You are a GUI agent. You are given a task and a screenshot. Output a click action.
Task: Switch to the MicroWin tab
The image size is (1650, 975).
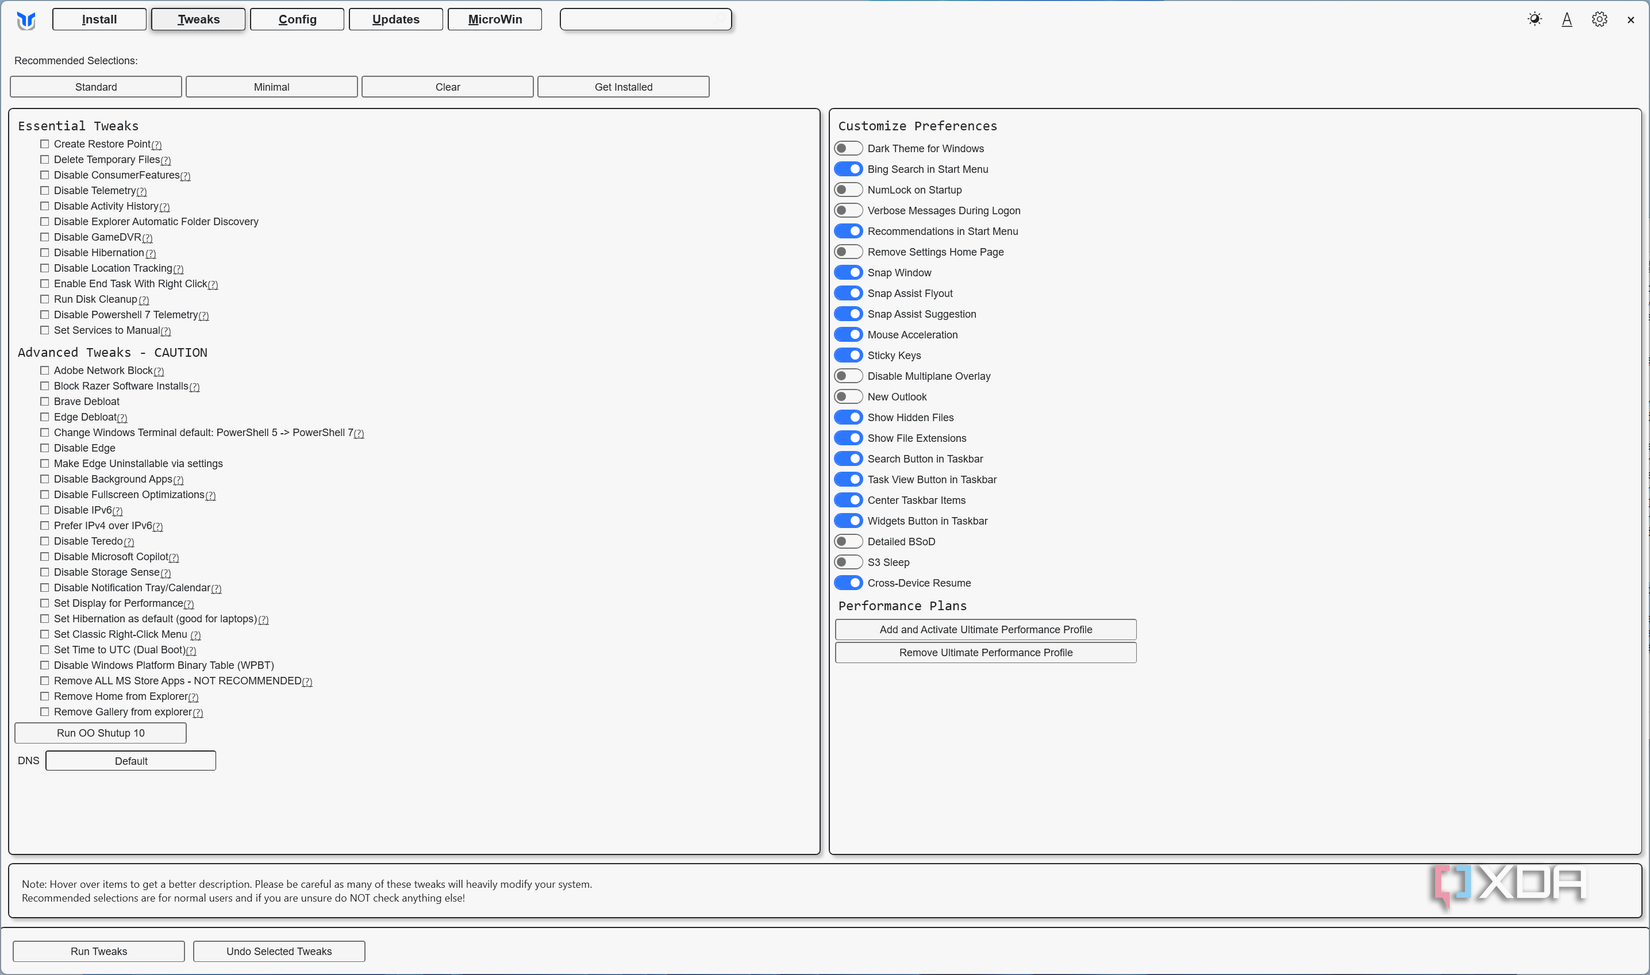click(494, 19)
